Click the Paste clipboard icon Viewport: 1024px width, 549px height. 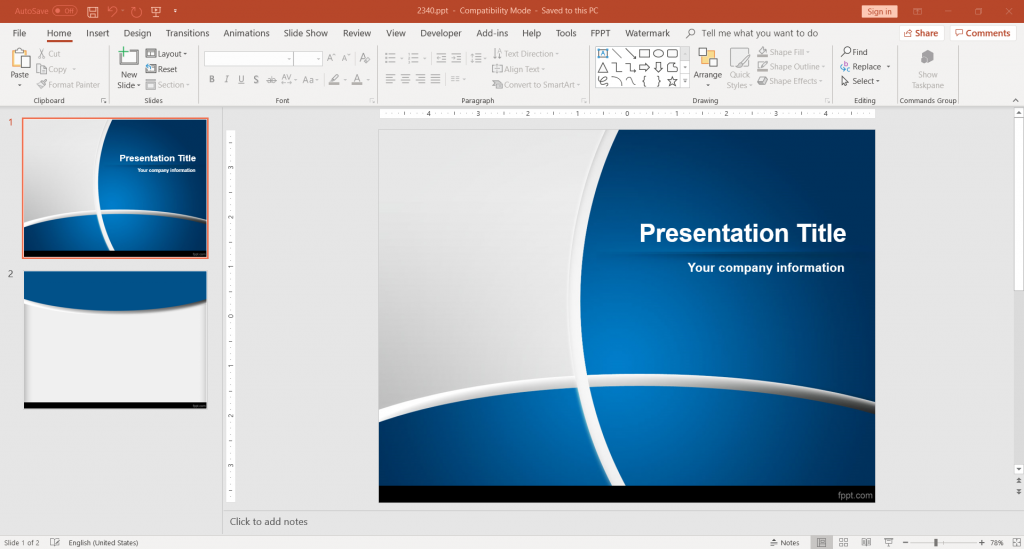(20, 60)
